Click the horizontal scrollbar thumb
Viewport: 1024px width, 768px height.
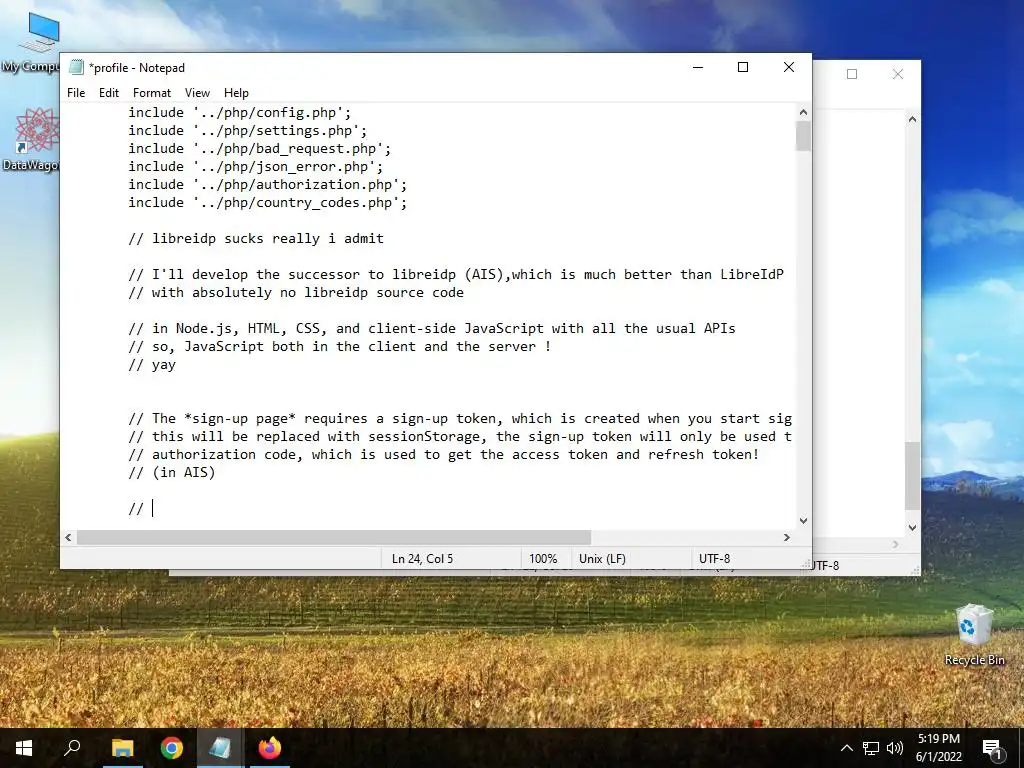coord(334,537)
